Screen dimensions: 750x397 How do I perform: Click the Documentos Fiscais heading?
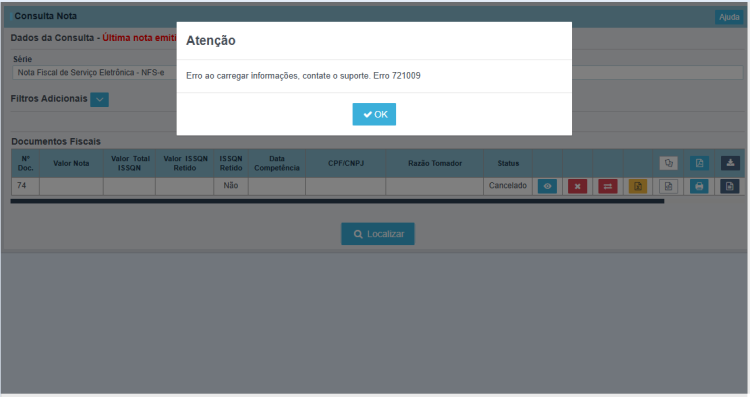(x=56, y=142)
